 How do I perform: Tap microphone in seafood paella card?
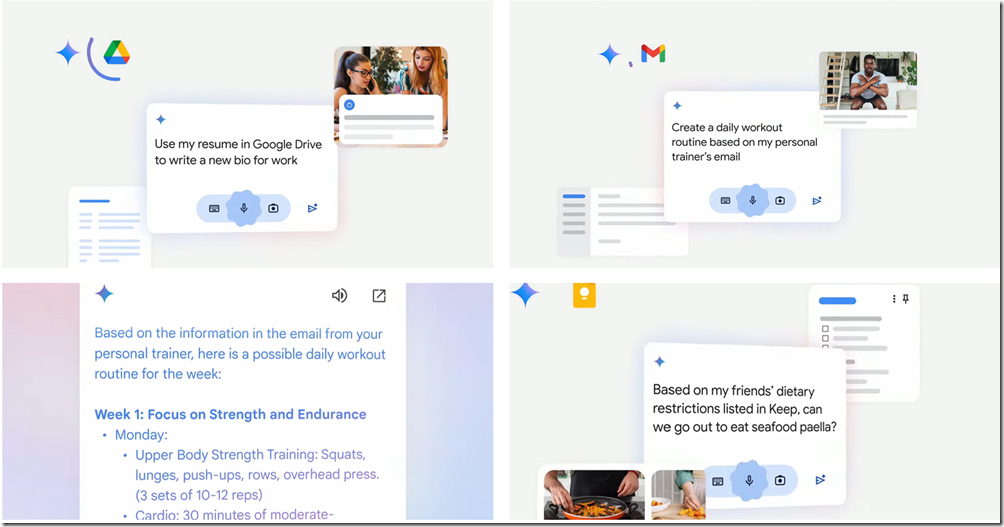click(x=749, y=480)
